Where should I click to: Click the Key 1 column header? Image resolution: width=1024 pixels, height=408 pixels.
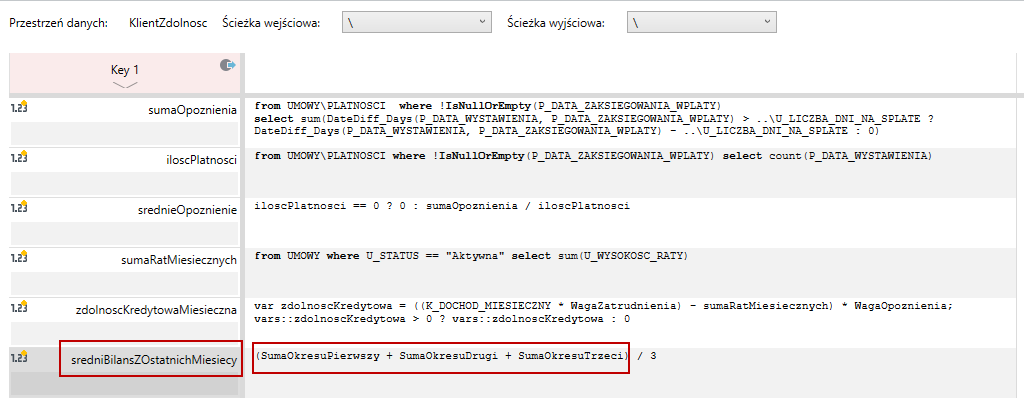pos(125,72)
